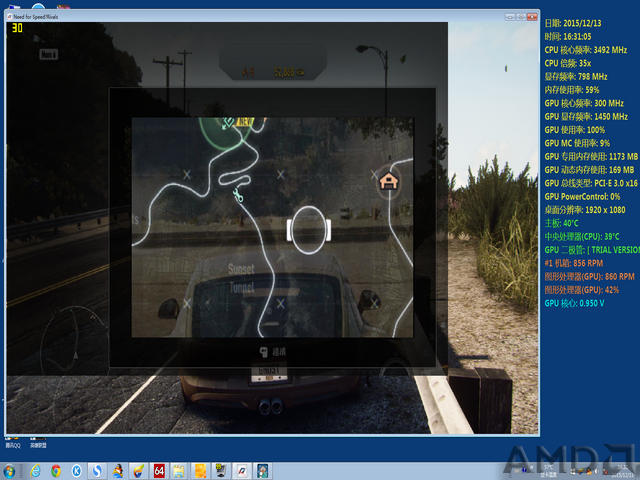Click the GPU 总线类型: PCI-E 3.0 x16 line
The image size is (640, 480).
[591, 183]
